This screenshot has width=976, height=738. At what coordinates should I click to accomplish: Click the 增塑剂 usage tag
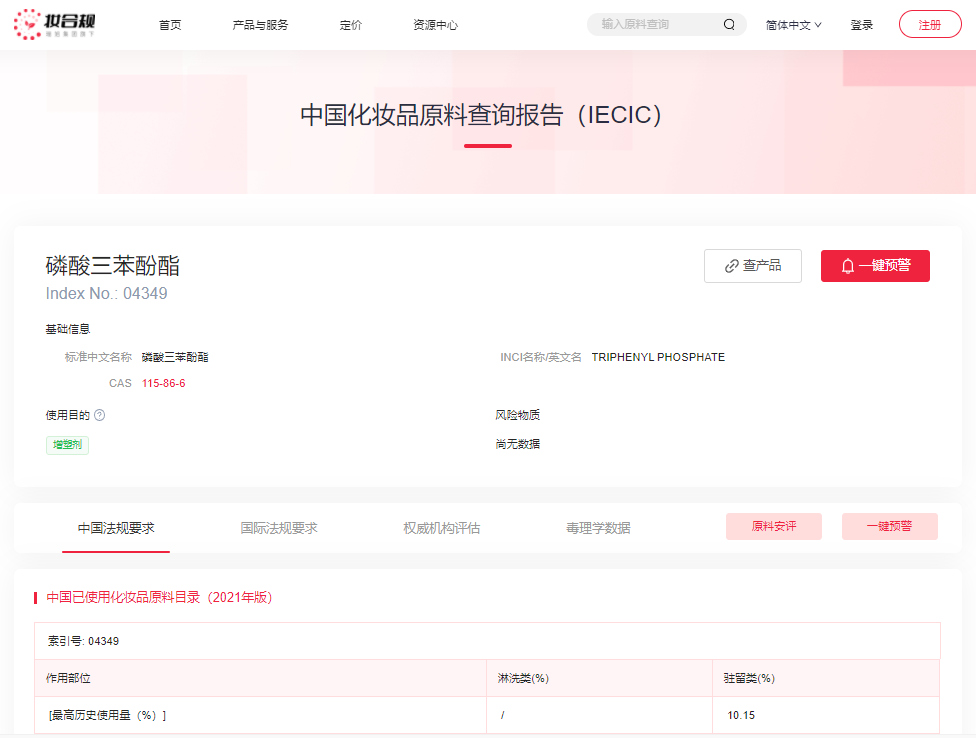pos(66,444)
